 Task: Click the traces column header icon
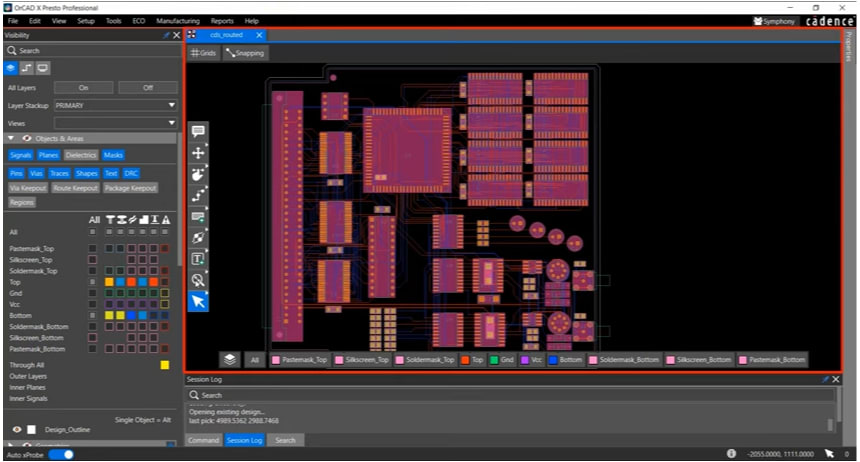click(132, 219)
